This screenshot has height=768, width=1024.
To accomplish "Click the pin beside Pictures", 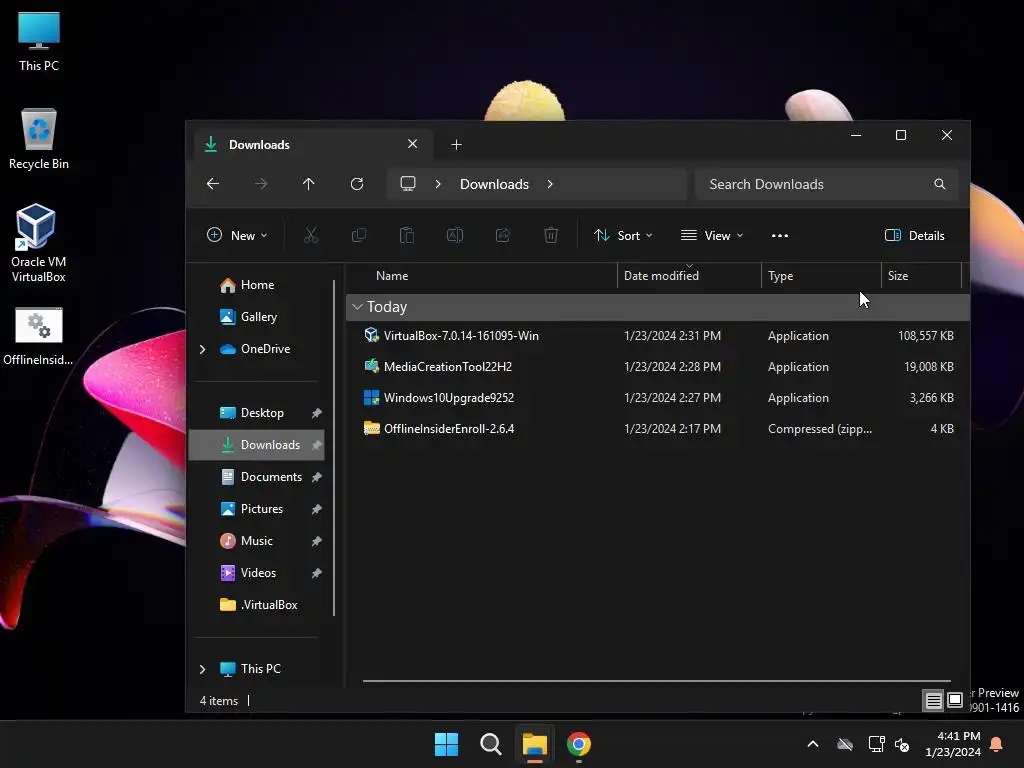I will coord(317,509).
